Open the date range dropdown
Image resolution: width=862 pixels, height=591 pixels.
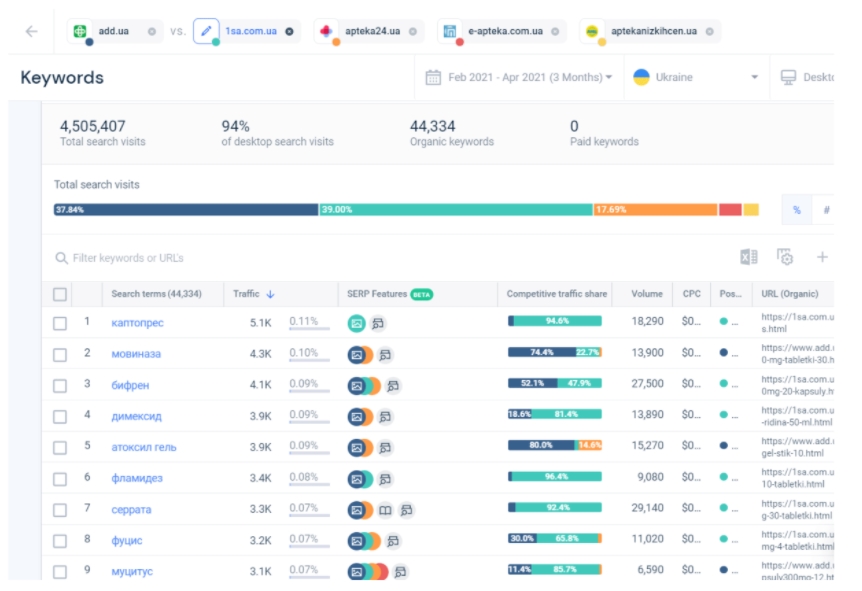point(518,77)
